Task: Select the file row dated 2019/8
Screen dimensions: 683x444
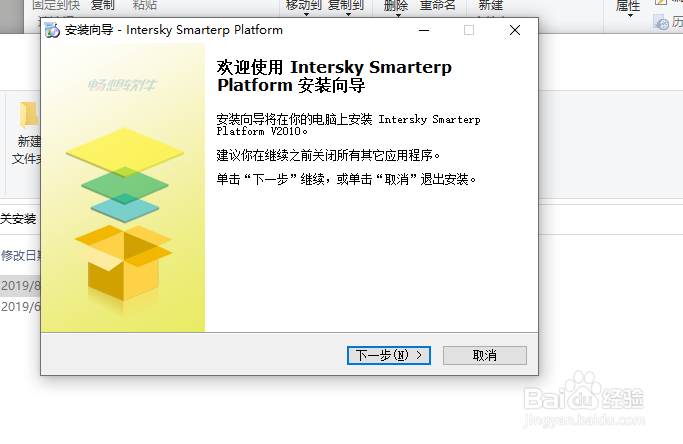Action: pos(20,285)
